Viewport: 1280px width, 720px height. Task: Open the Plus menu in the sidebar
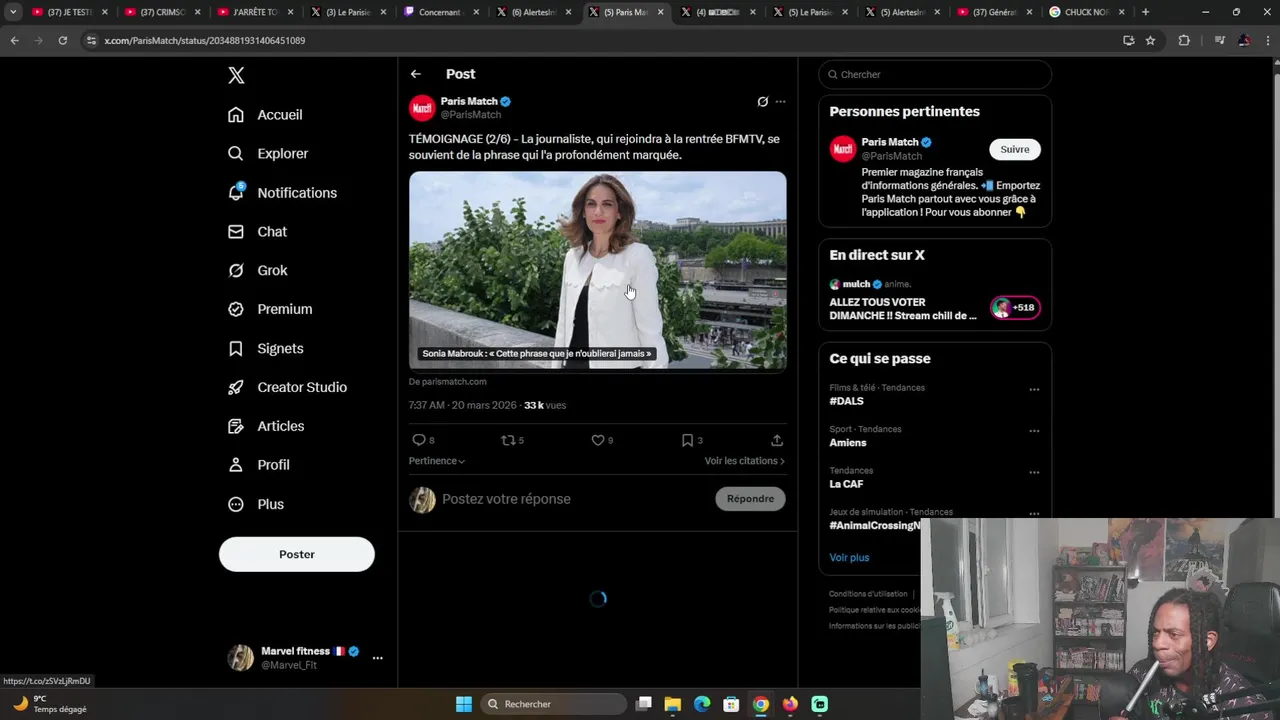(x=256, y=505)
